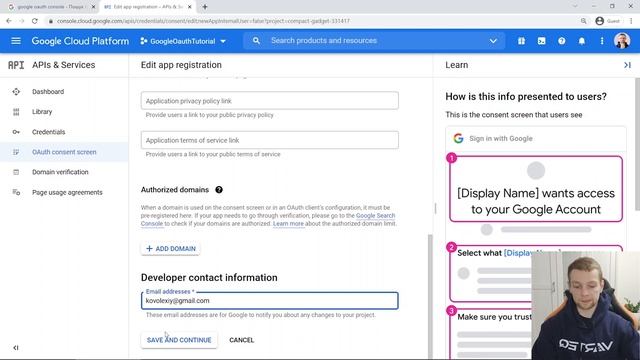Click the Domain verification checkbox icon

coord(16,172)
